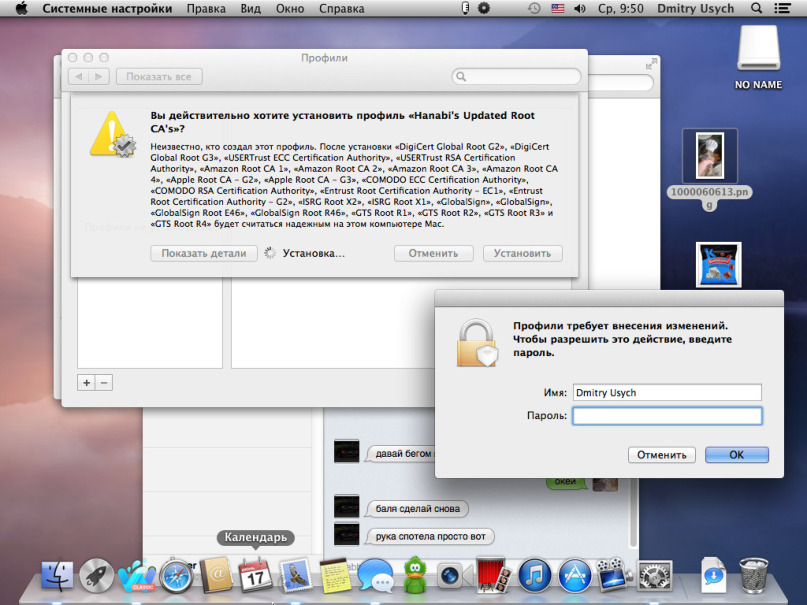
Task: Open Системные настройки menu
Action: pyautogui.click(x=107, y=9)
